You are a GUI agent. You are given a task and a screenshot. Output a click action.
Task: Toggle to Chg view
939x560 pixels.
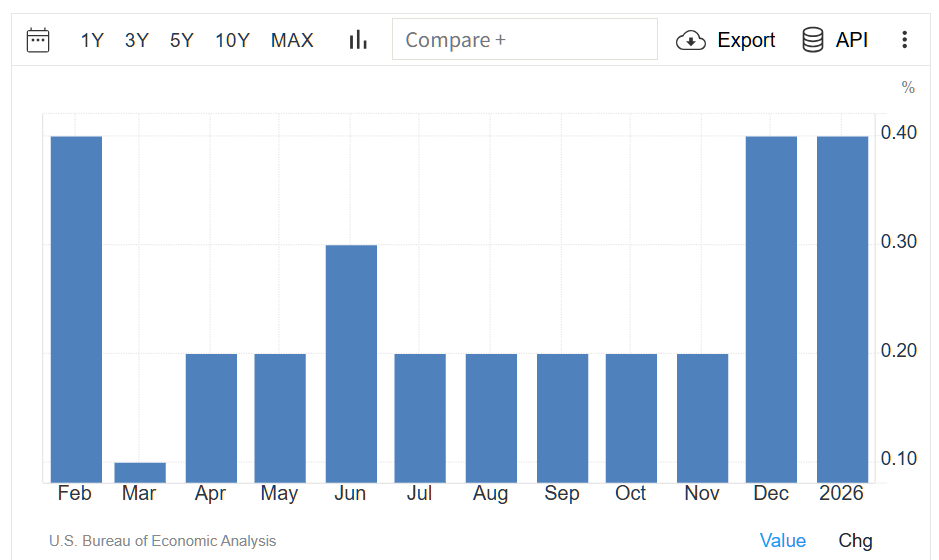tap(855, 540)
